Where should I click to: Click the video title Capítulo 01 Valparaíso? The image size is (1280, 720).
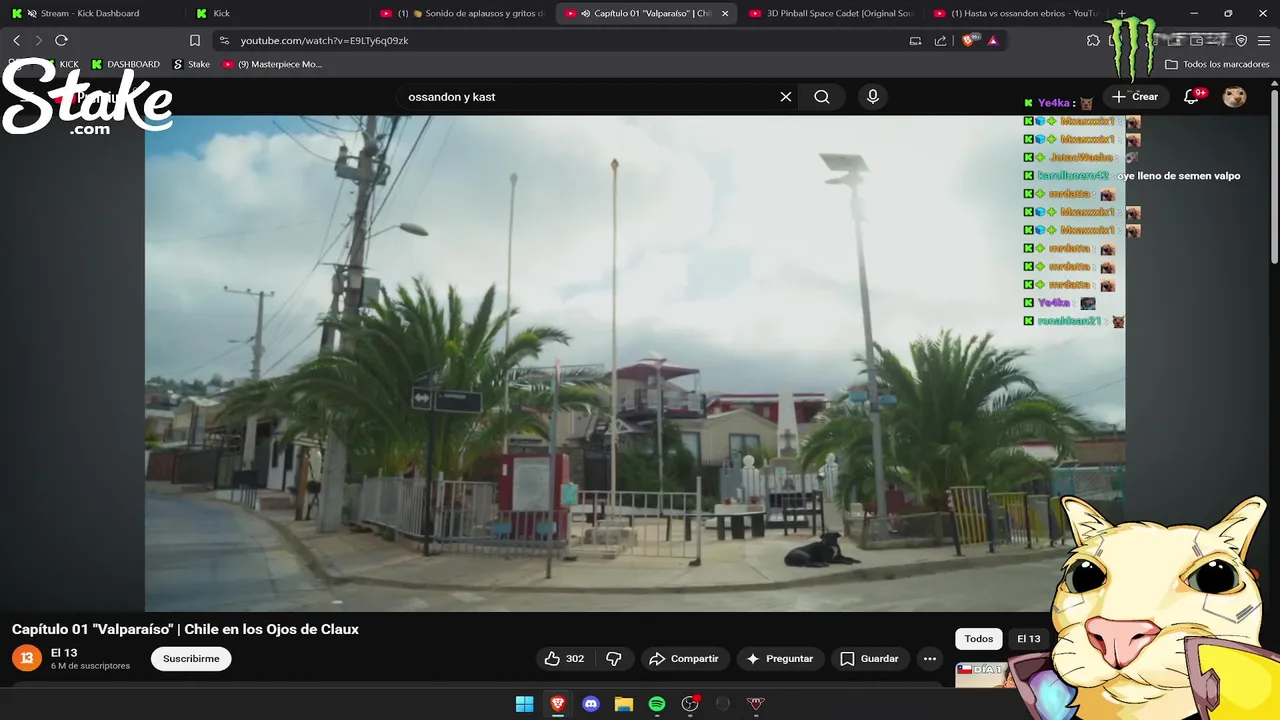[x=185, y=629]
